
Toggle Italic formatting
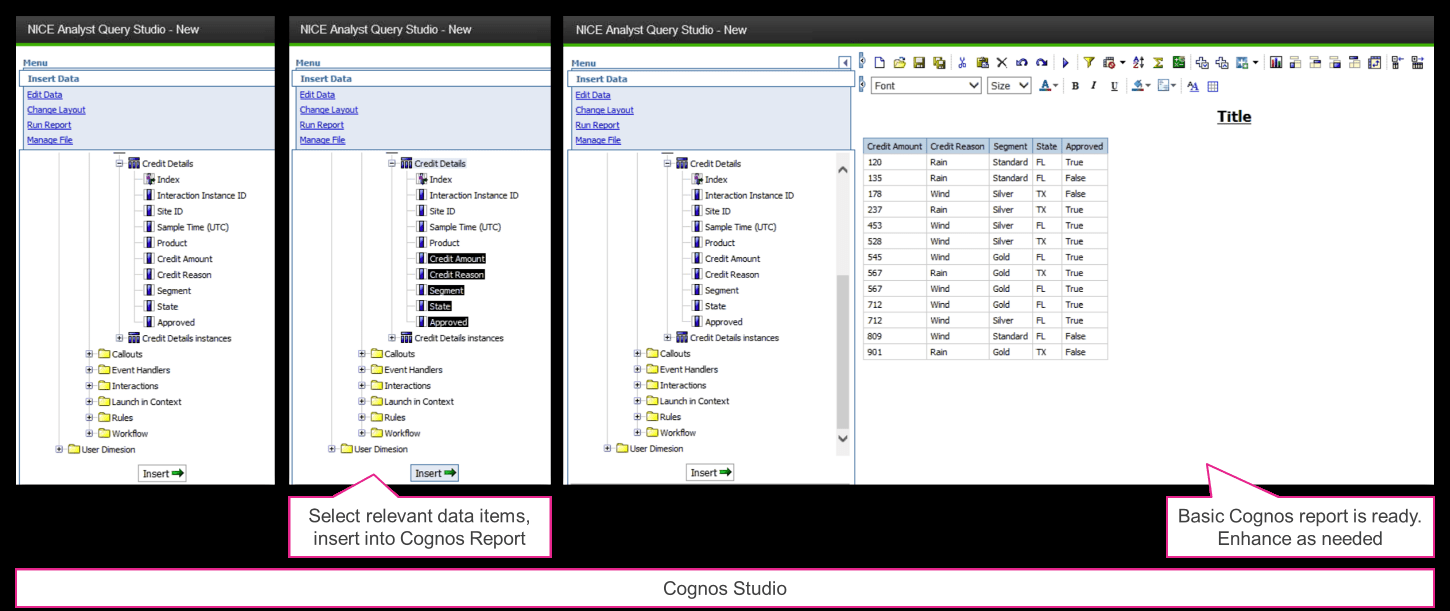1093,86
